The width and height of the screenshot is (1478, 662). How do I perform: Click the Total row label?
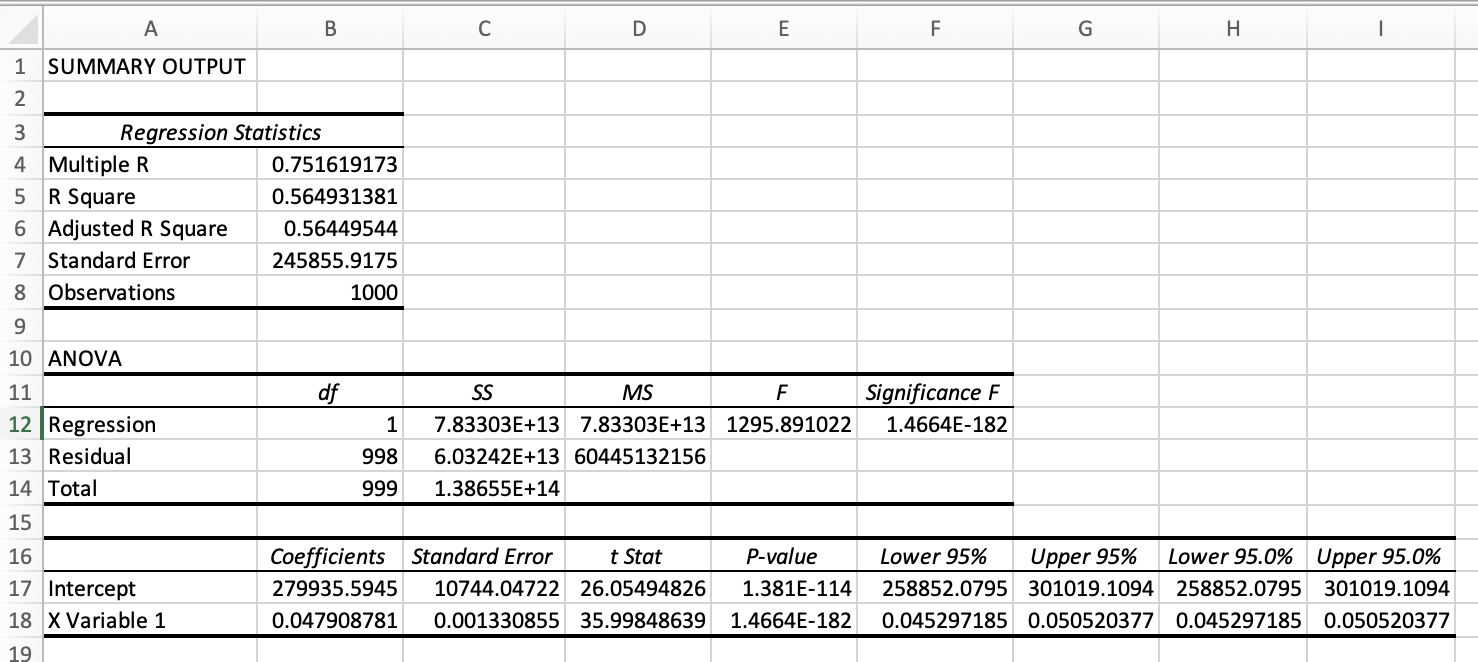click(149, 489)
